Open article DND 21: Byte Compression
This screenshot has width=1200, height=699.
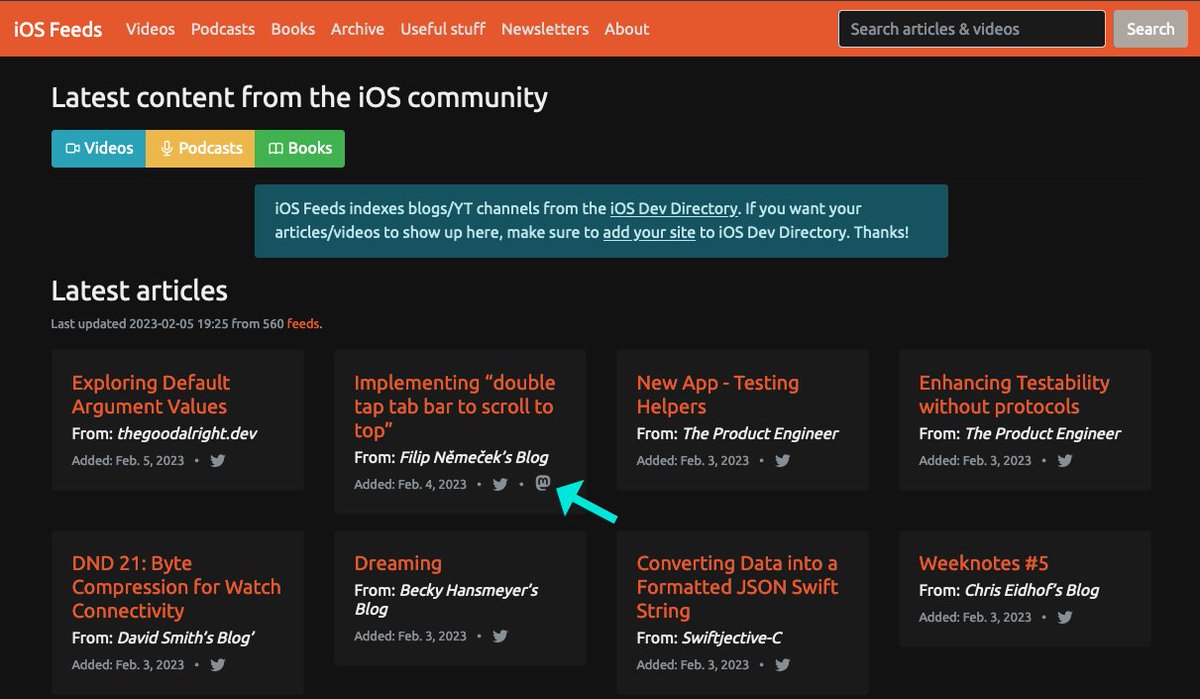(x=176, y=587)
